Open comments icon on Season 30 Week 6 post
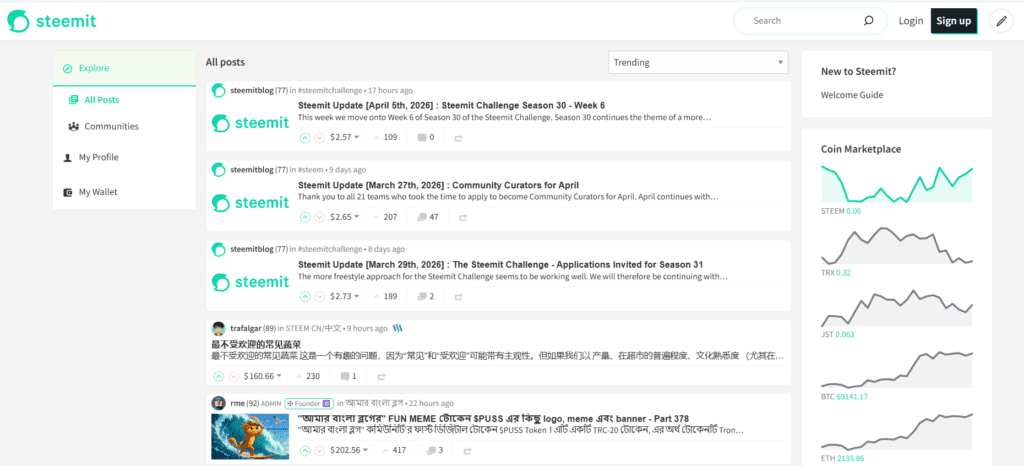 422,138
